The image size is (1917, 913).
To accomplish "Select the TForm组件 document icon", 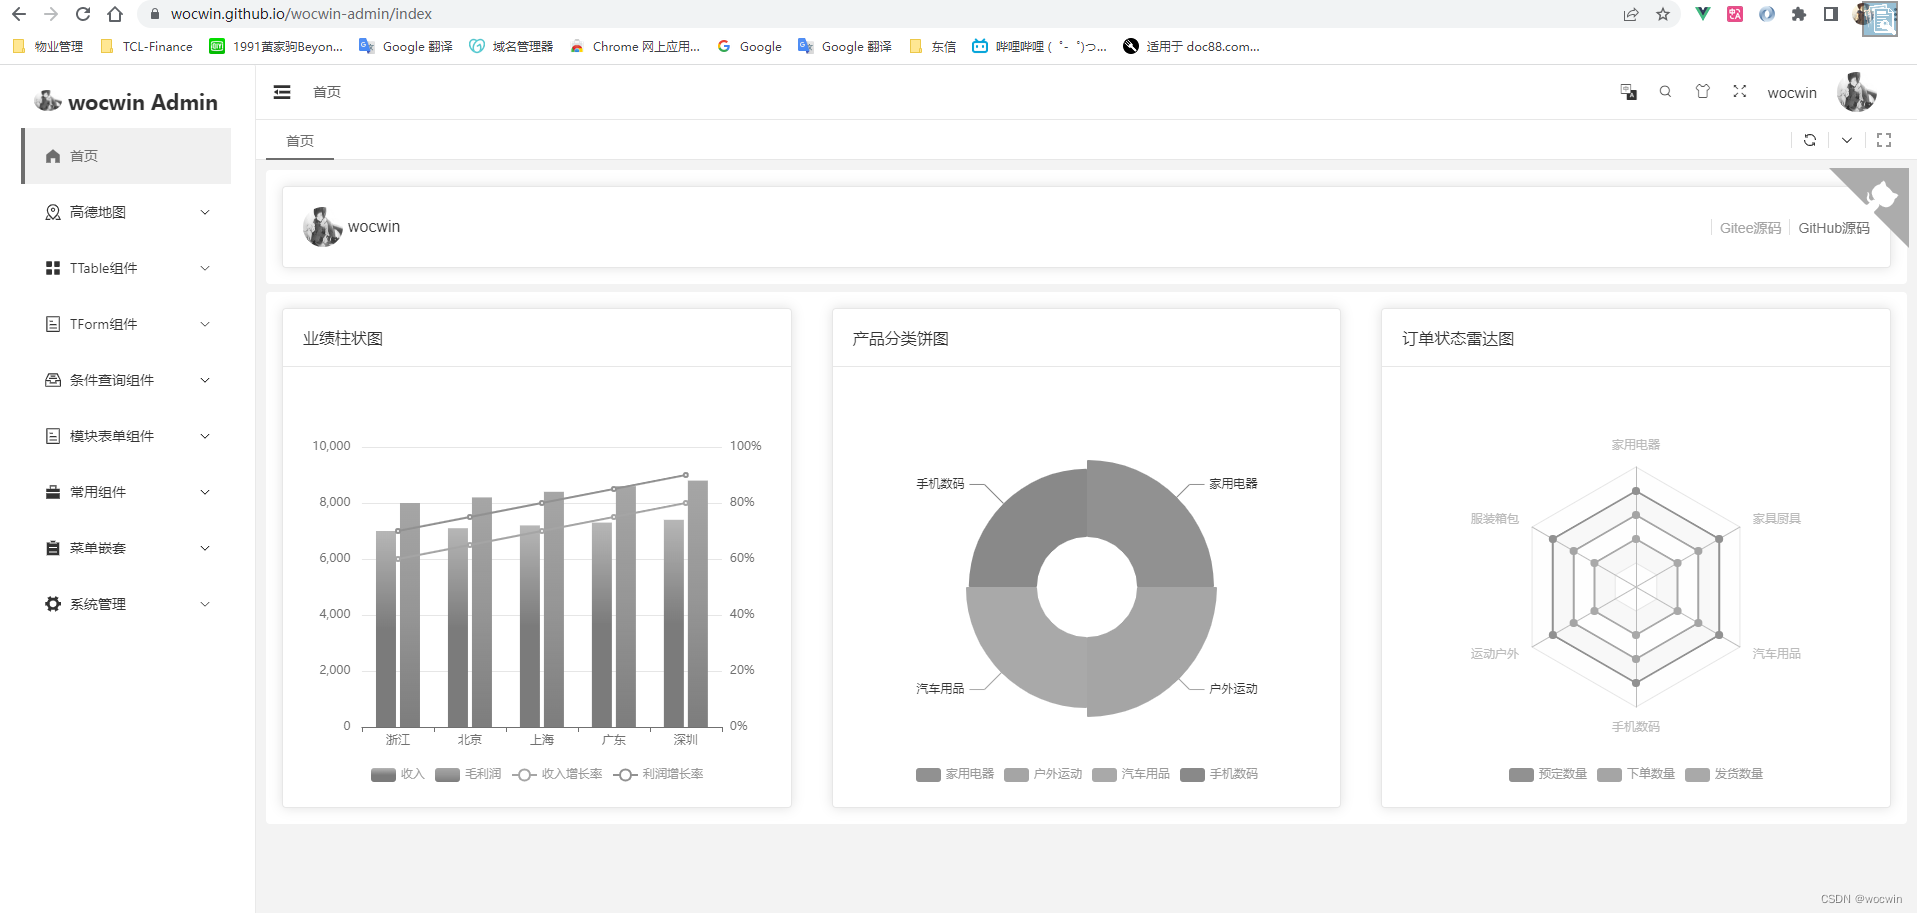I will tap(53, 324).
